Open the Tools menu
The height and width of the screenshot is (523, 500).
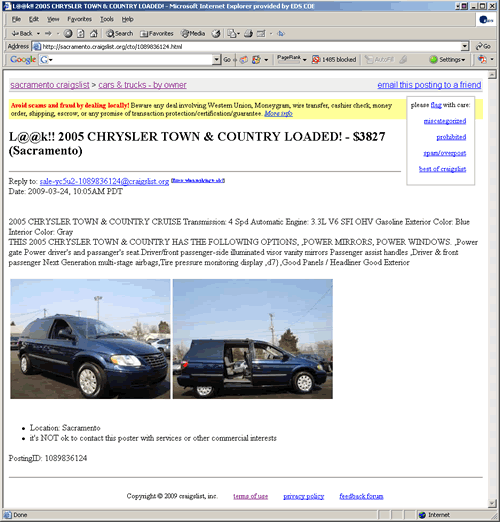(x=107, y=19)
